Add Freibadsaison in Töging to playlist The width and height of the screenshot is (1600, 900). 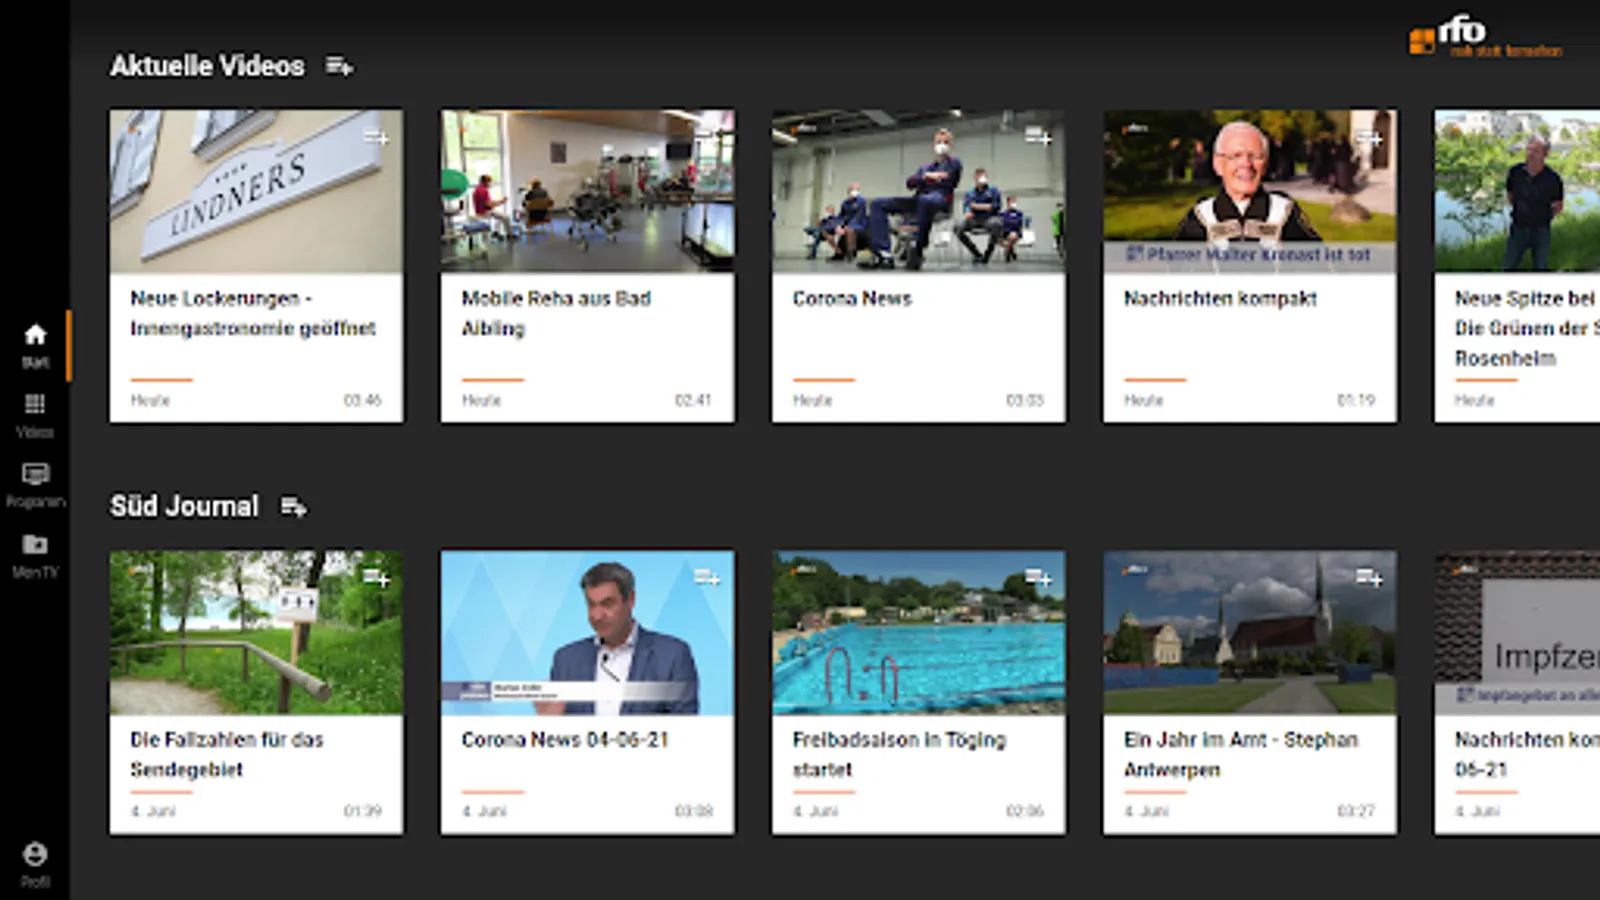pos(1038,577)
